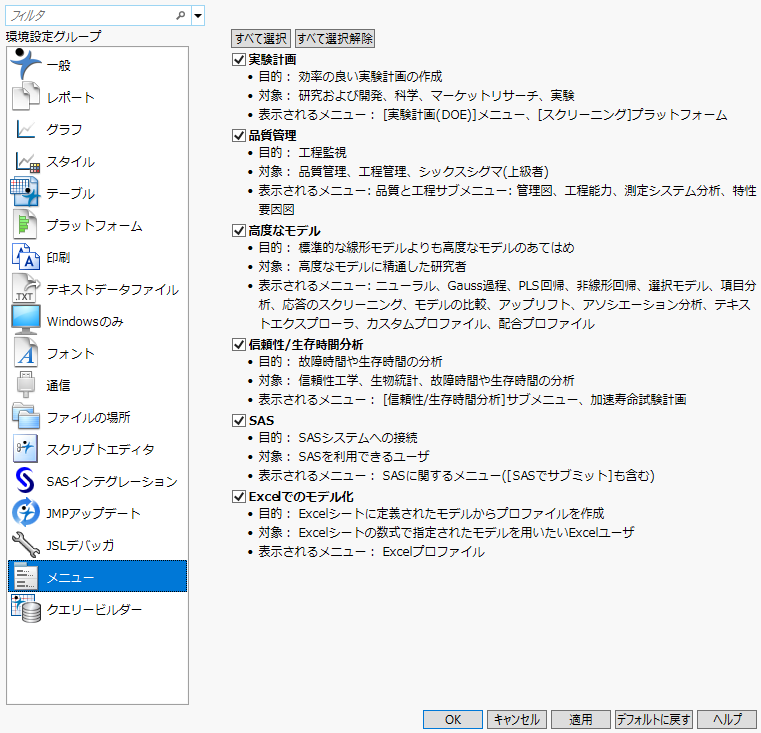Disable the Excelでのモデル化 checkbox
This screenshot has width=761, height=733.
coord(239,496)
